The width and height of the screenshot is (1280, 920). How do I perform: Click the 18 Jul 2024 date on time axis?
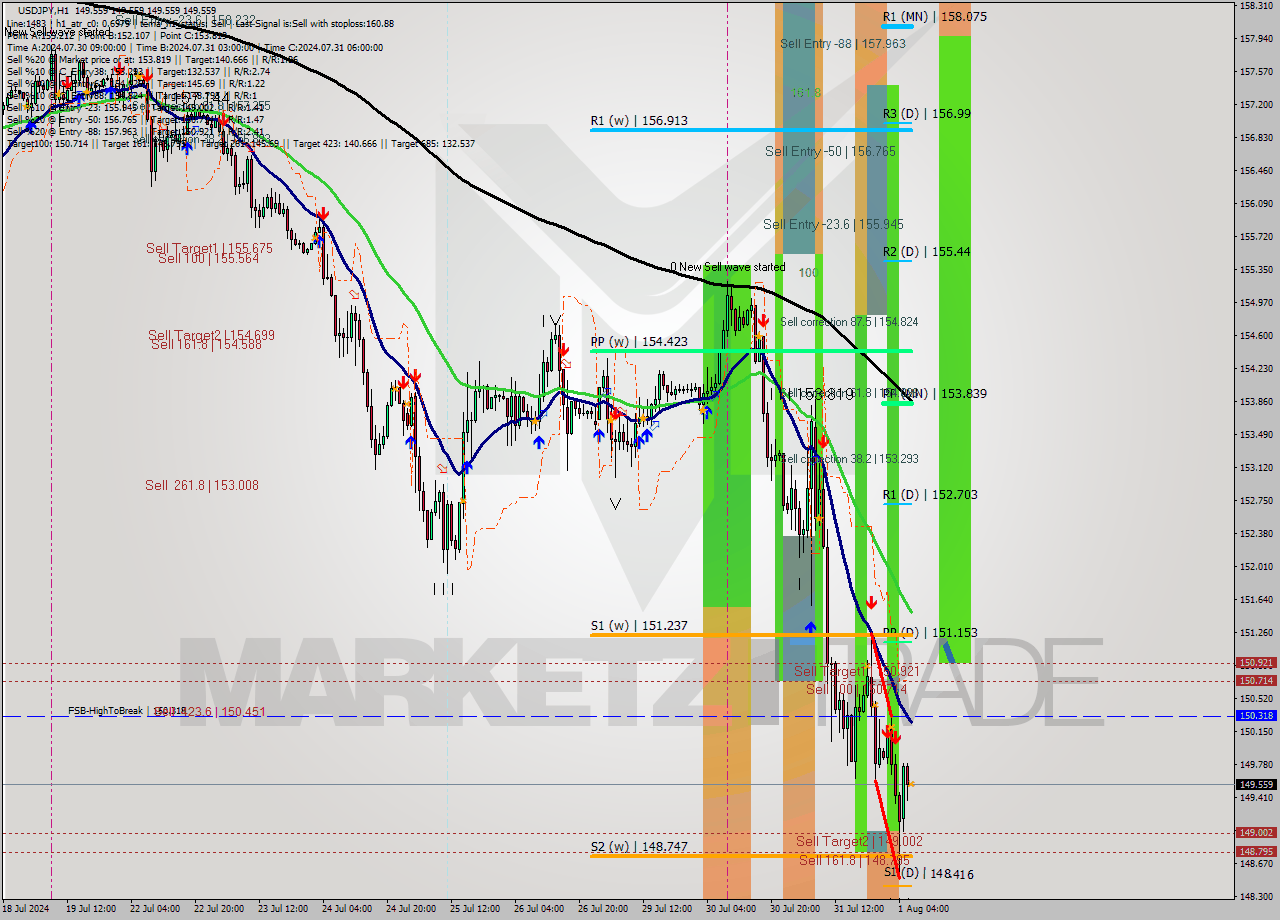(24, 909)
